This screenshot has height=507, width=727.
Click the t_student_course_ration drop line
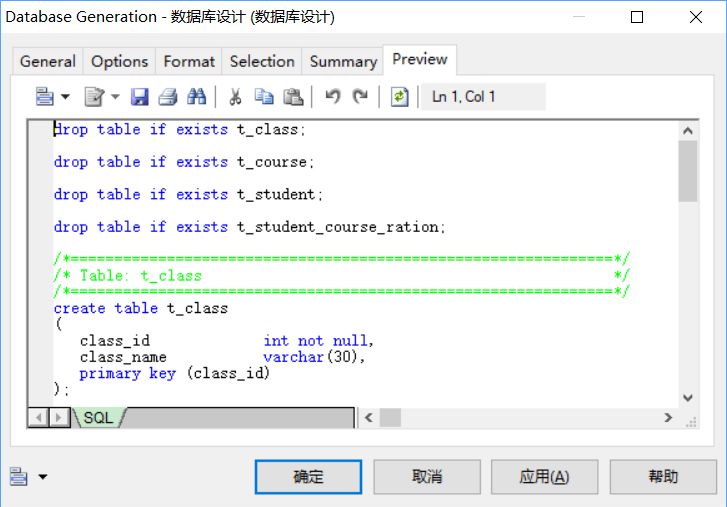click(x=249, y=227)
